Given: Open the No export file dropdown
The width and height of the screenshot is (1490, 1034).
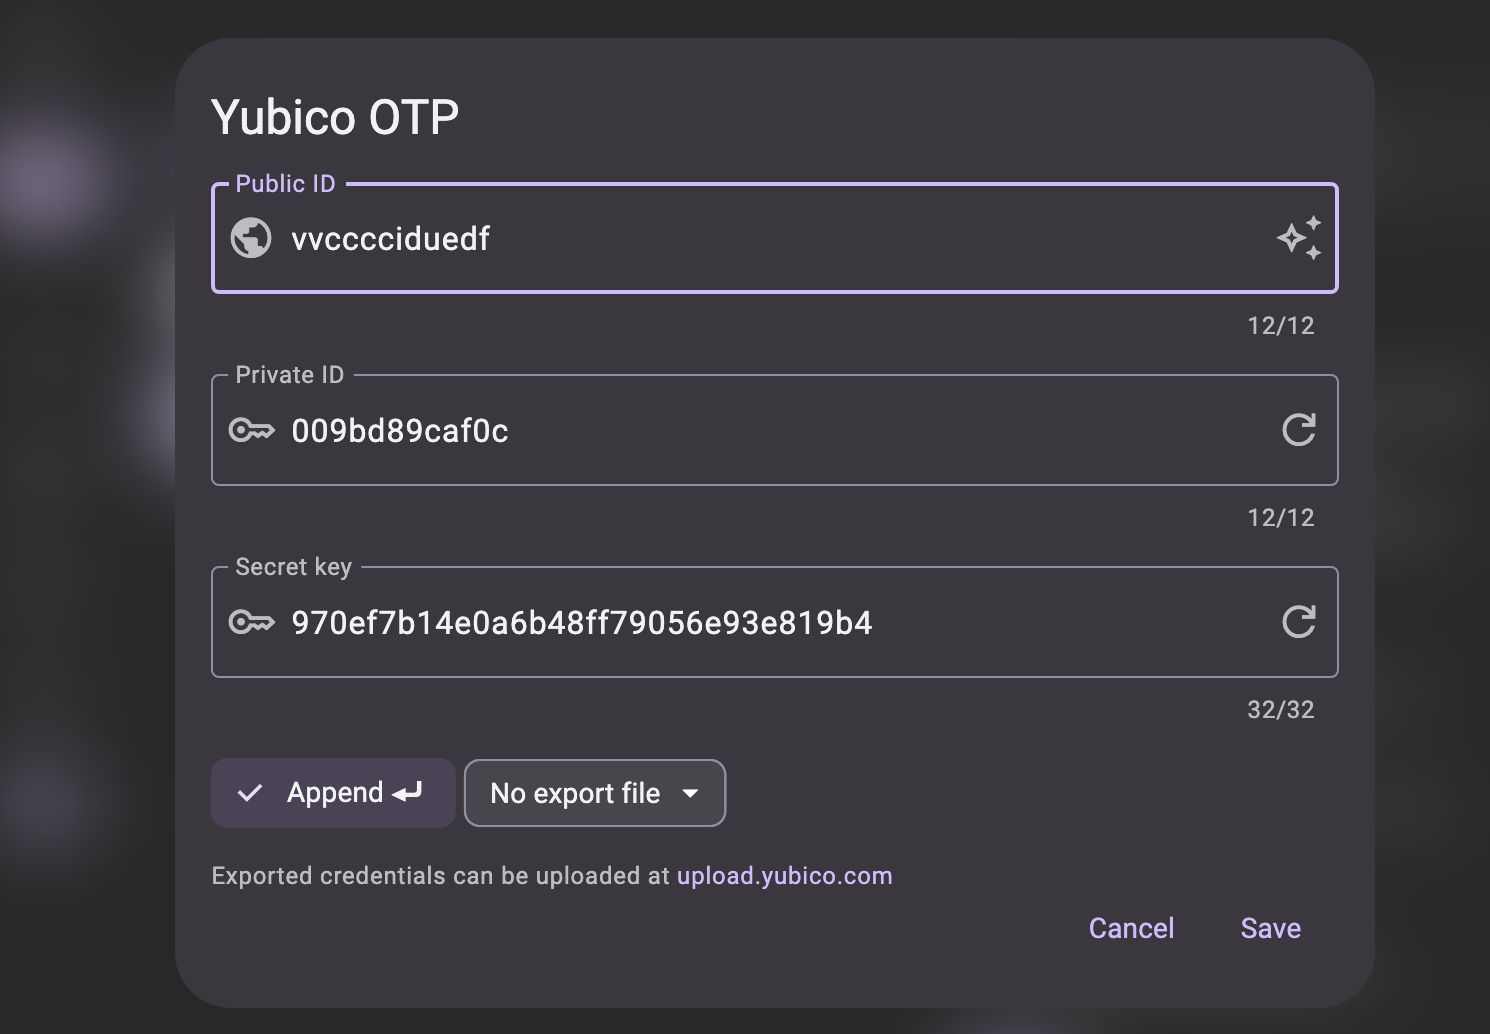Looking at the screenshot, I should (x=594, y=793).
